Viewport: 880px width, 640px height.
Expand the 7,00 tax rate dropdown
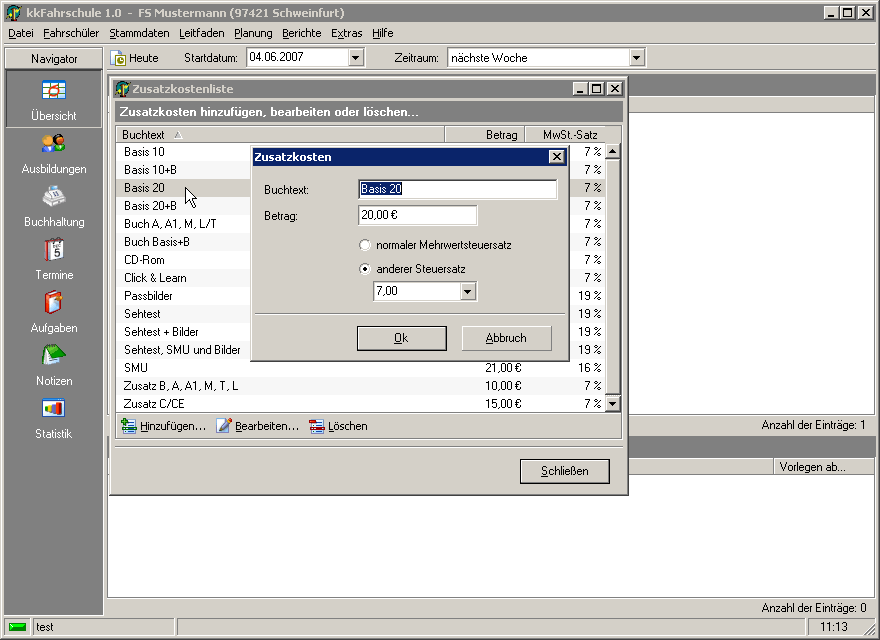(467, 292)
